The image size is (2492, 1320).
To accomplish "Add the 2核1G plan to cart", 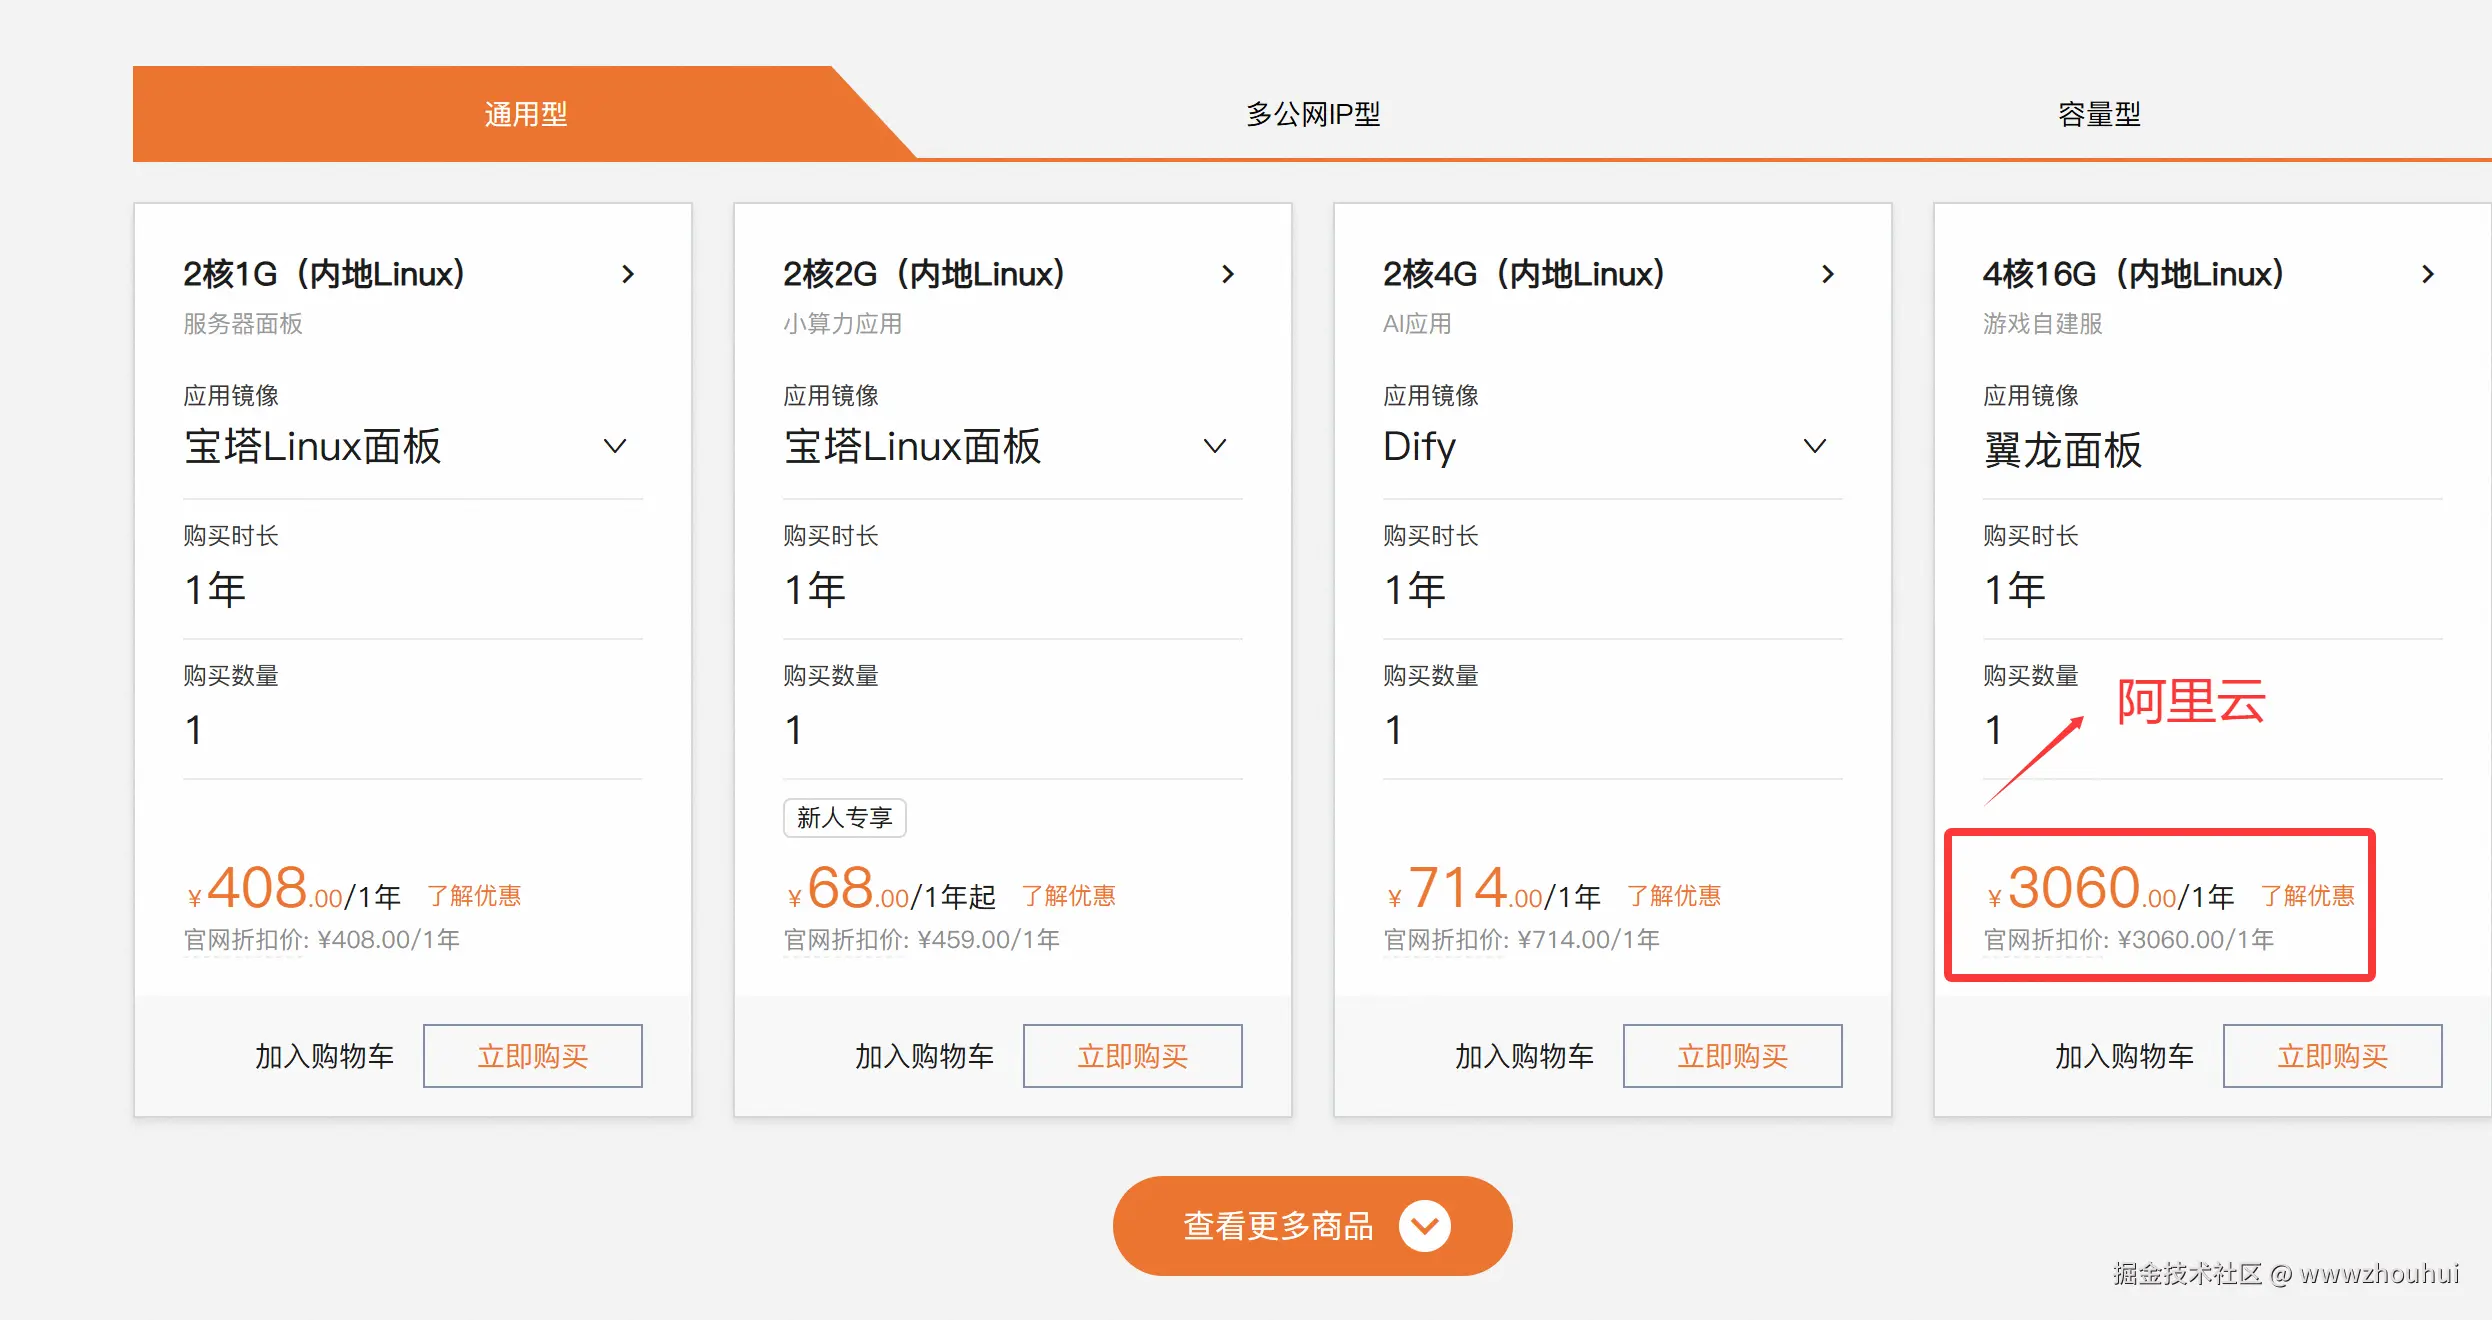I will (x=324, y=1056).
